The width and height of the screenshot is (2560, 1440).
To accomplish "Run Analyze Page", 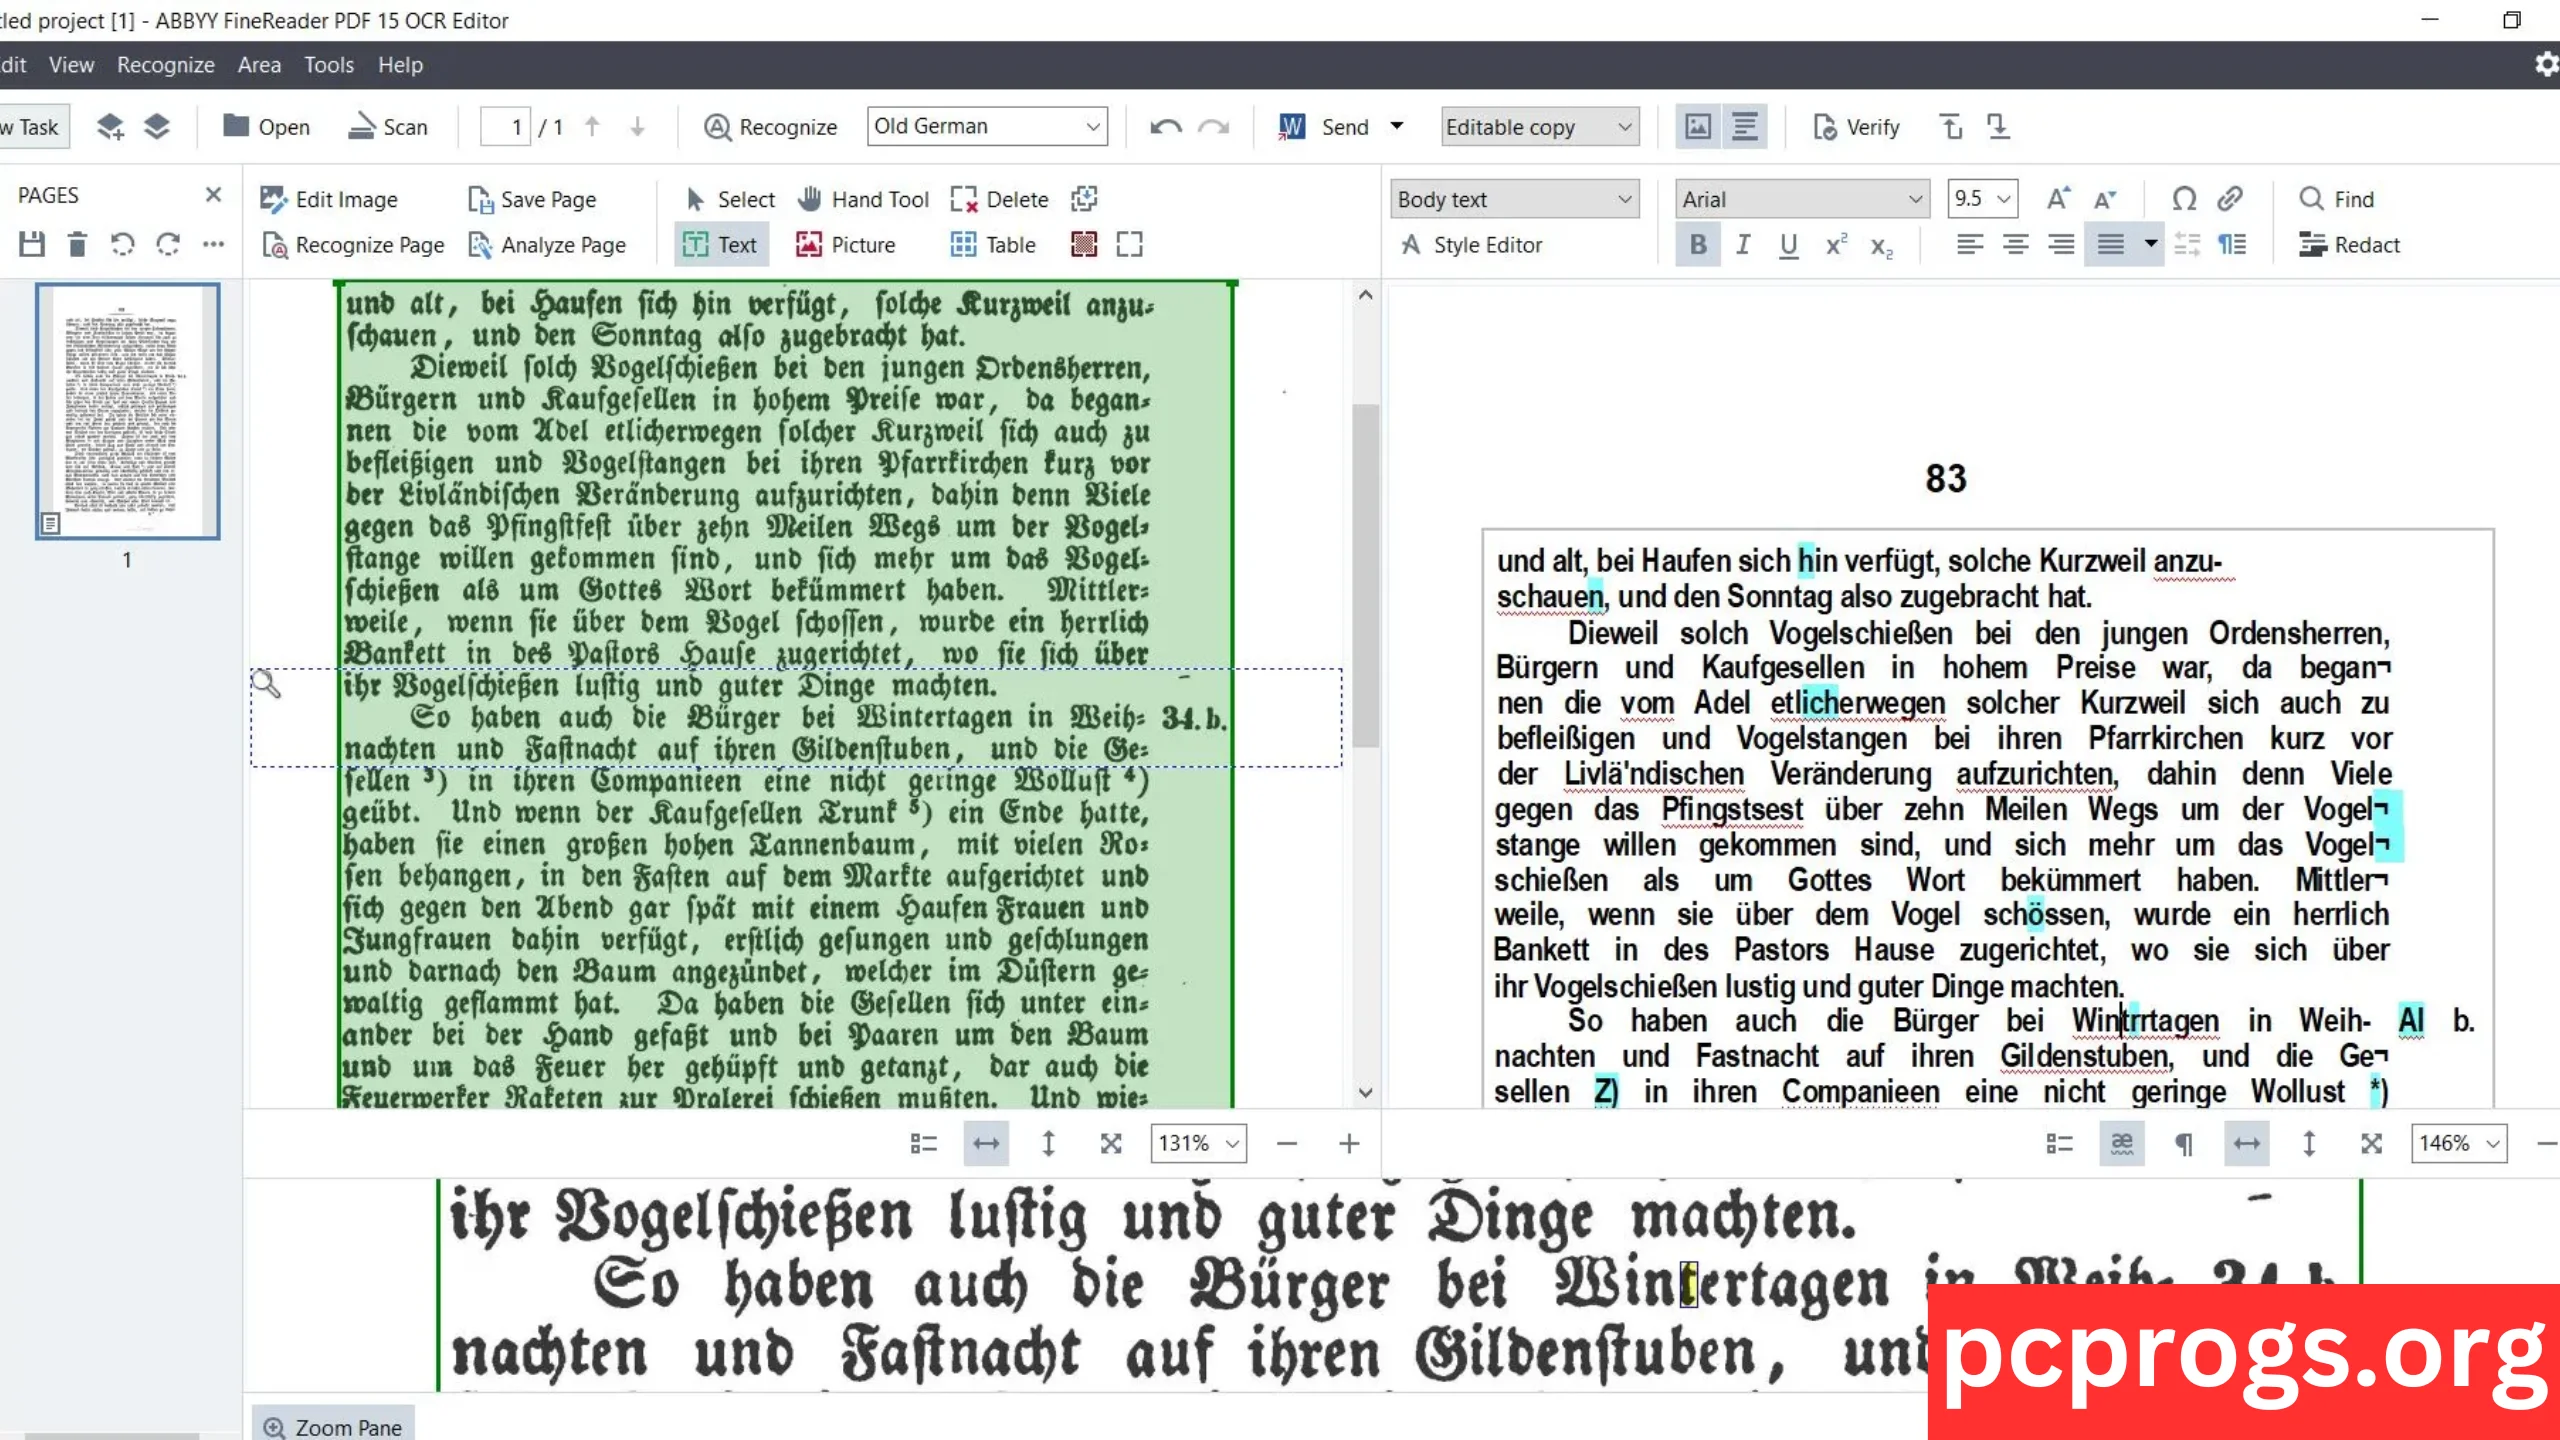I will pyautogui.click(x=547, y=245).
